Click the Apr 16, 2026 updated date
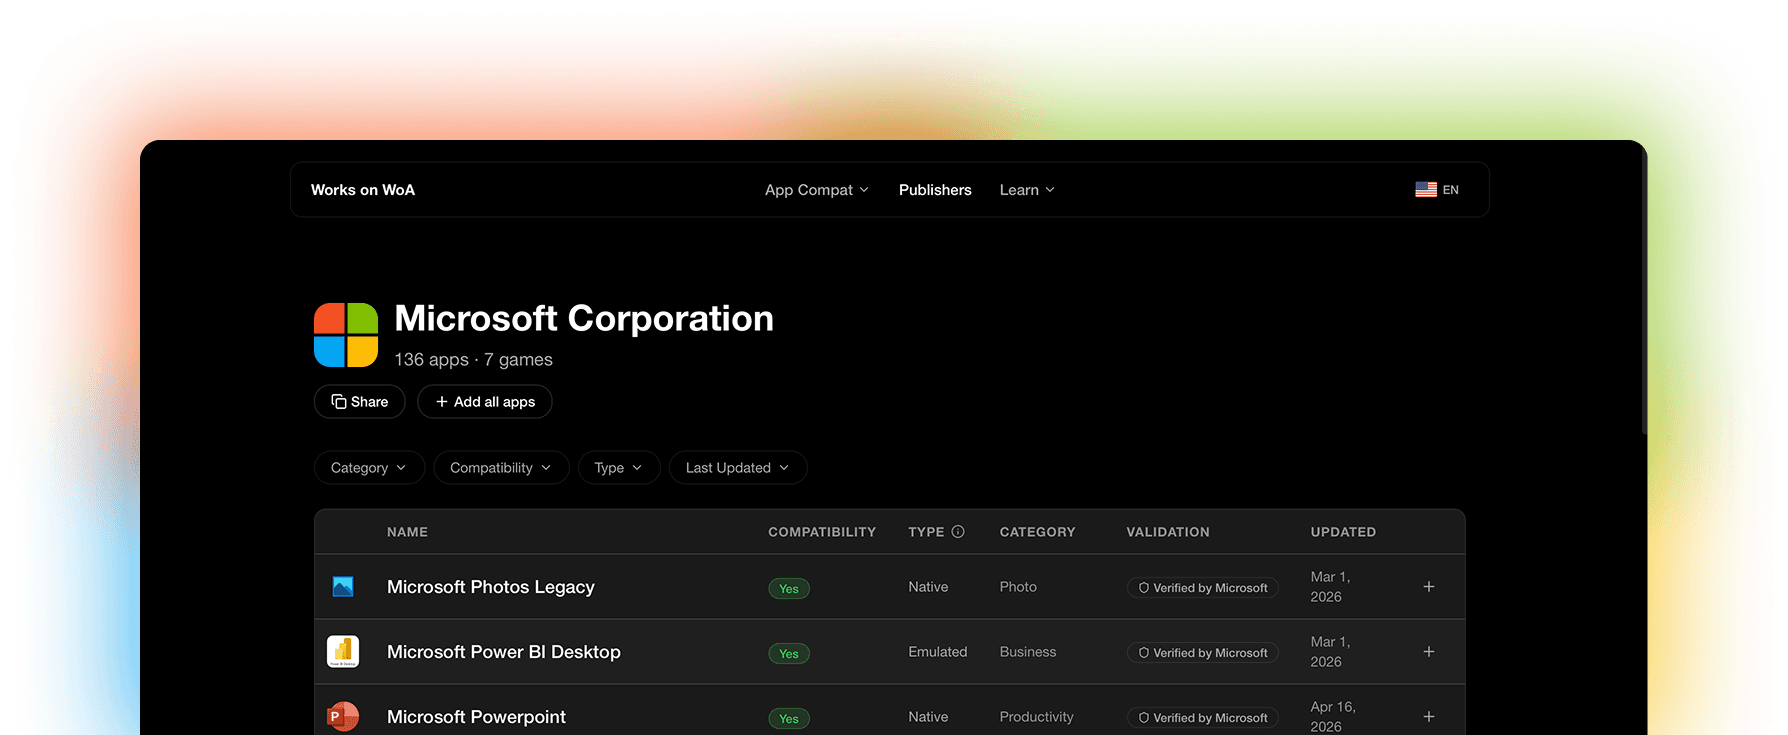This screenshot has height=735, width=1788. pyautogui.click(x=1333, y=717)
